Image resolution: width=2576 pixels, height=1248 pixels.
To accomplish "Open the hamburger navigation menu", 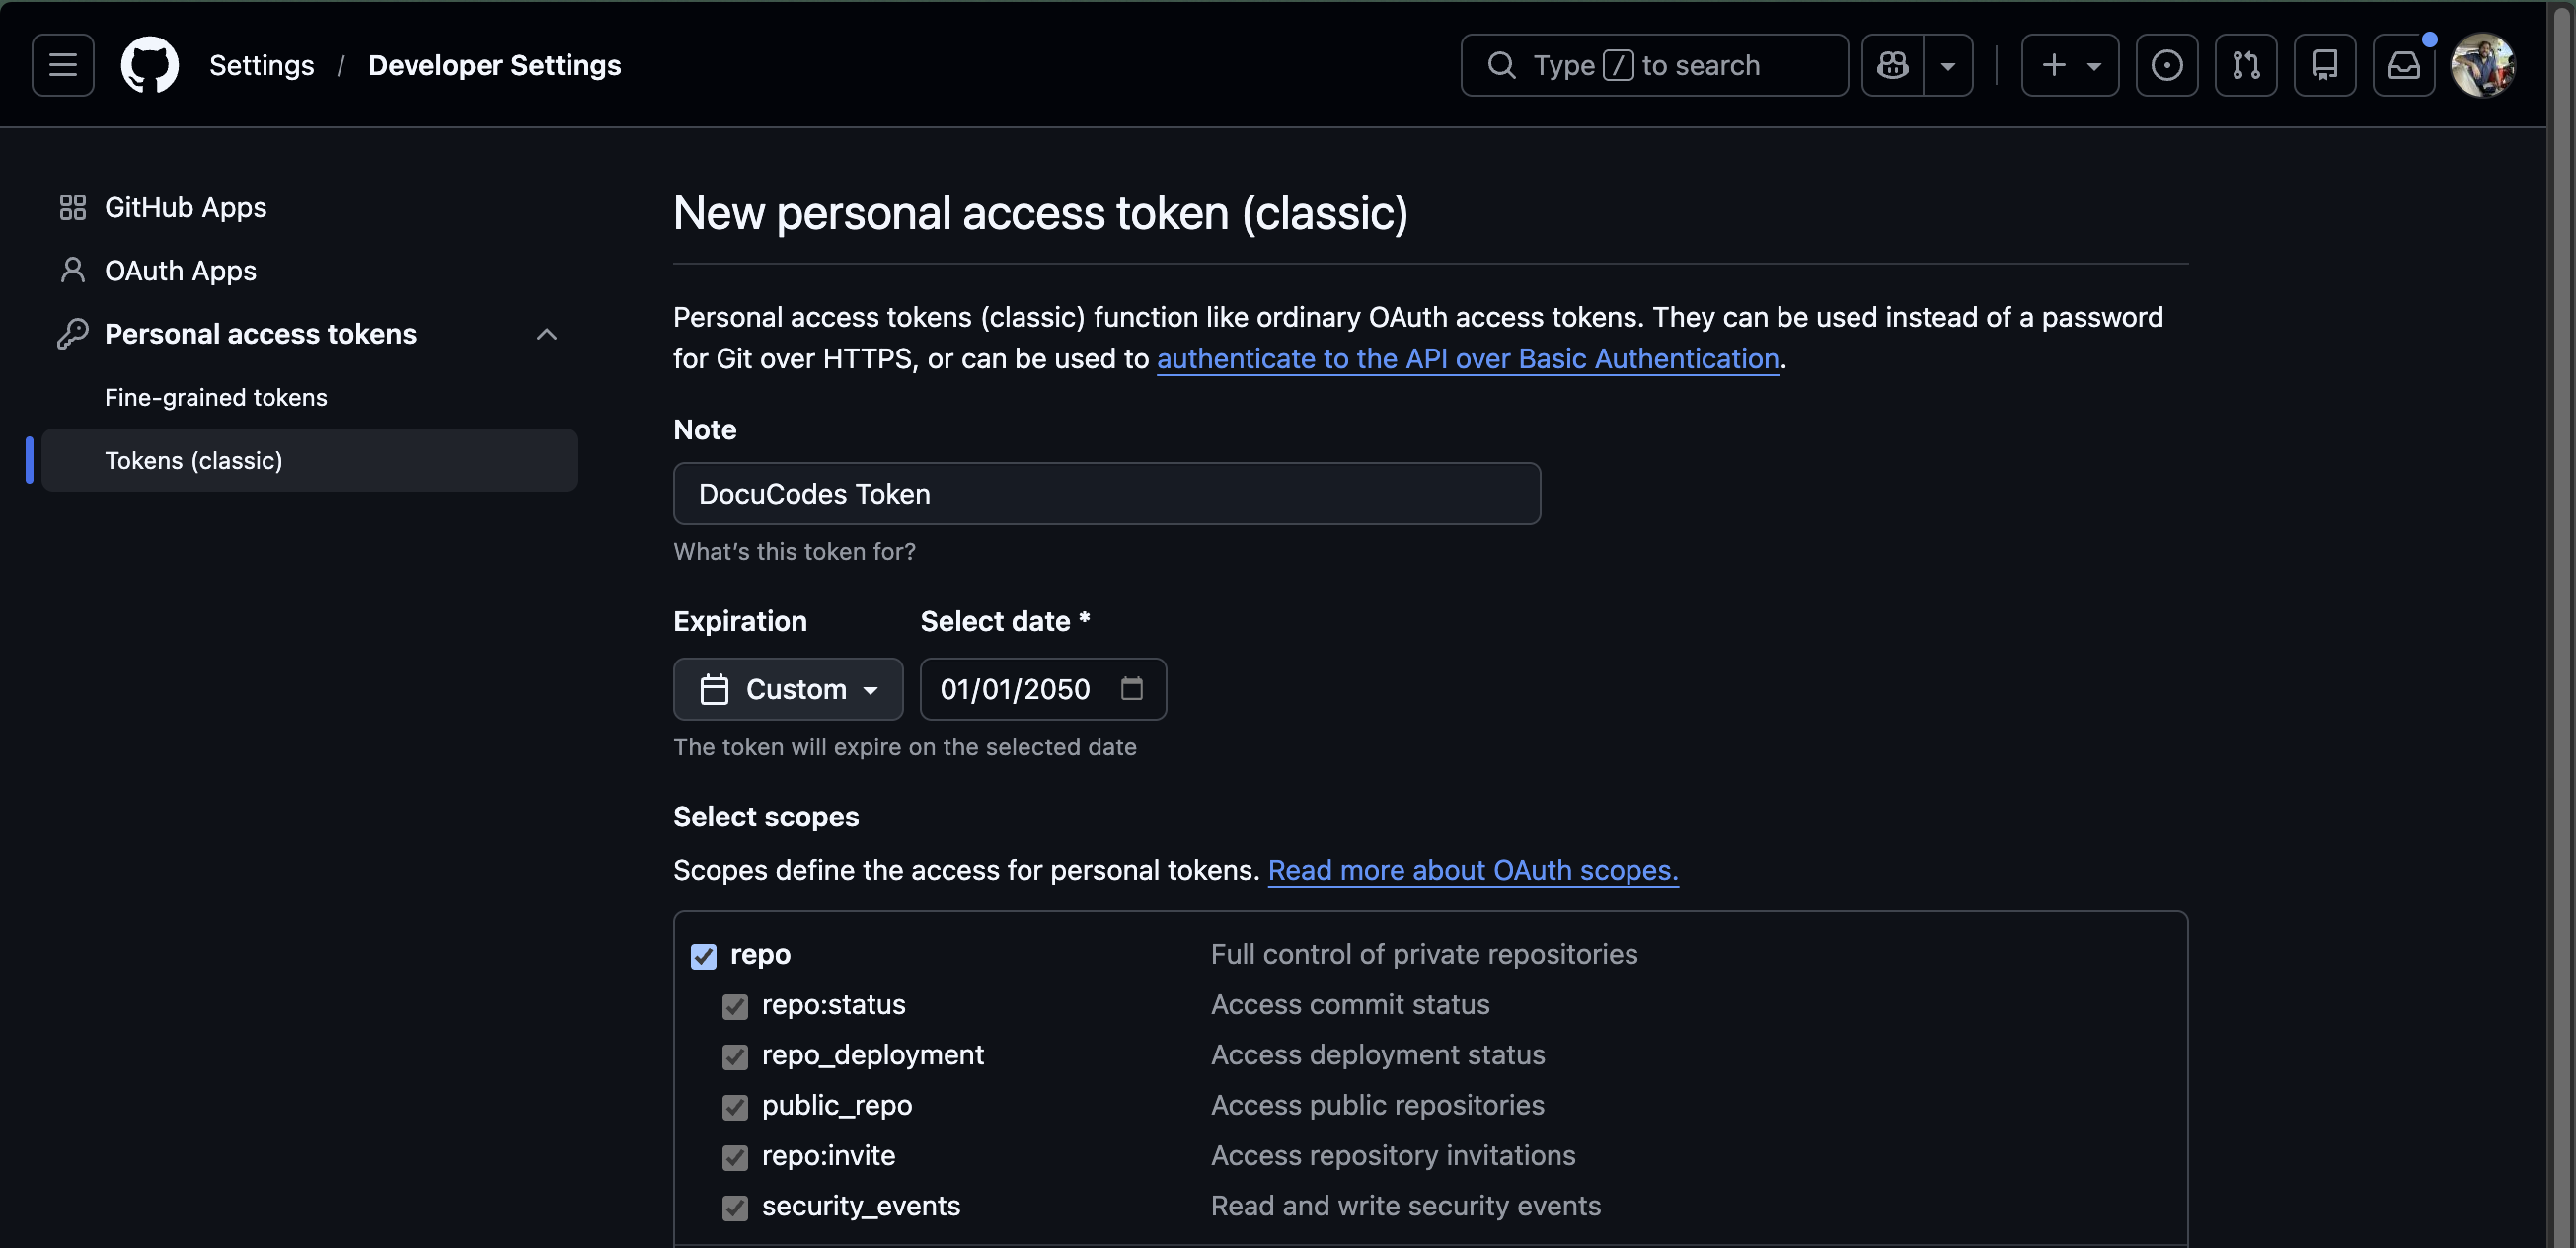I will tap(61, 64).
